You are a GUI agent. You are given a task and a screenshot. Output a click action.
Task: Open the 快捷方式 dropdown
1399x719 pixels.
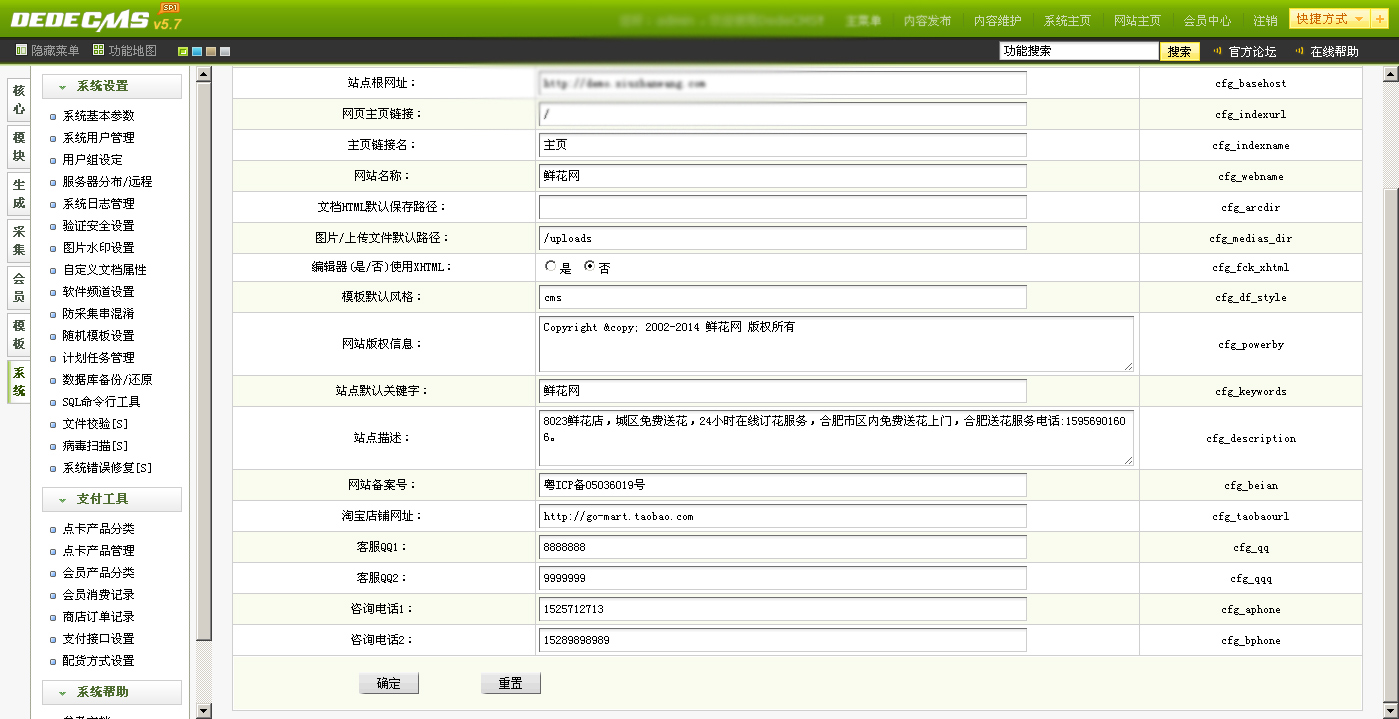coord(1329,19)
